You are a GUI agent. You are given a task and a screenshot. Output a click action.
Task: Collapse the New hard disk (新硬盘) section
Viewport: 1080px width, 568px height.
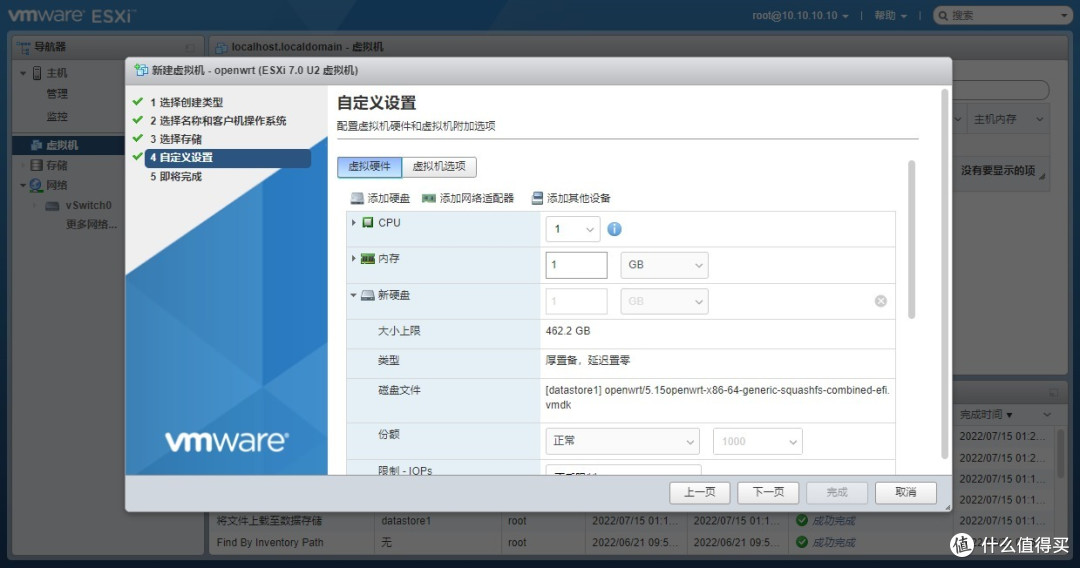pyautogui.click(x=354, y=295)
